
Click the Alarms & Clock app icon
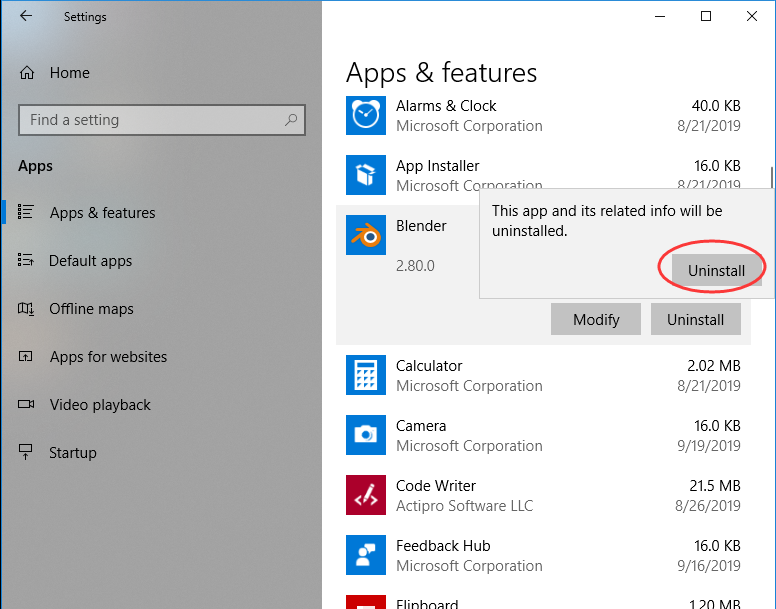pyautogui.click(x=366, y=115)
